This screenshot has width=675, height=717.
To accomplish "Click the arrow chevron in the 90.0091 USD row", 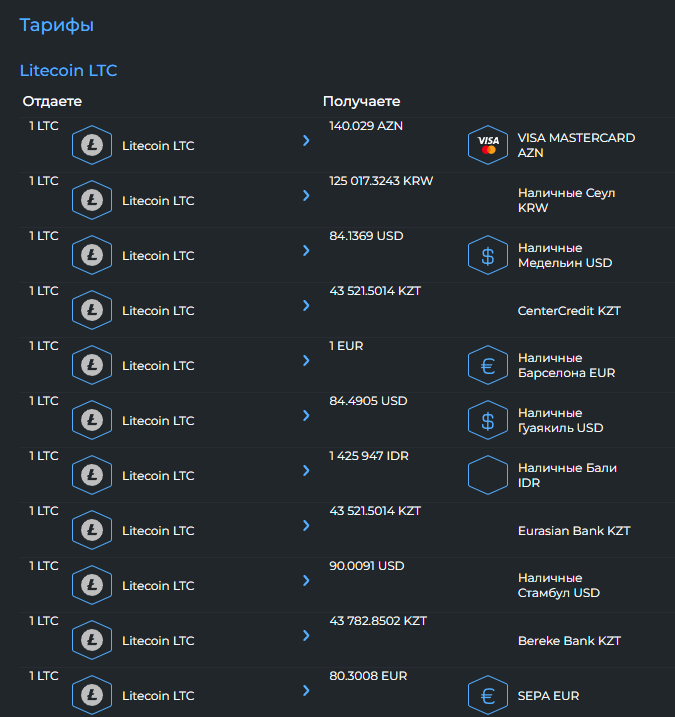I will (306, 580).
